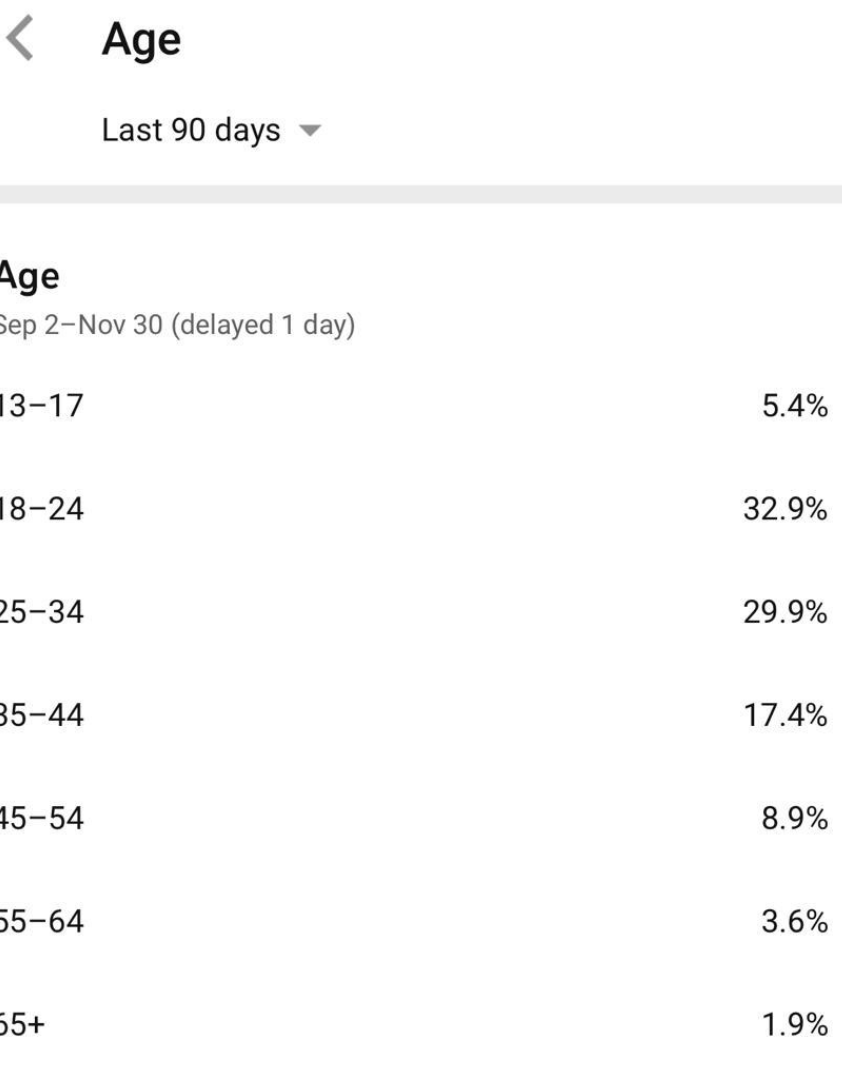Screen dimensions: 842x1080
Task: Select the 17.4% percentage value
Action: 785,716
